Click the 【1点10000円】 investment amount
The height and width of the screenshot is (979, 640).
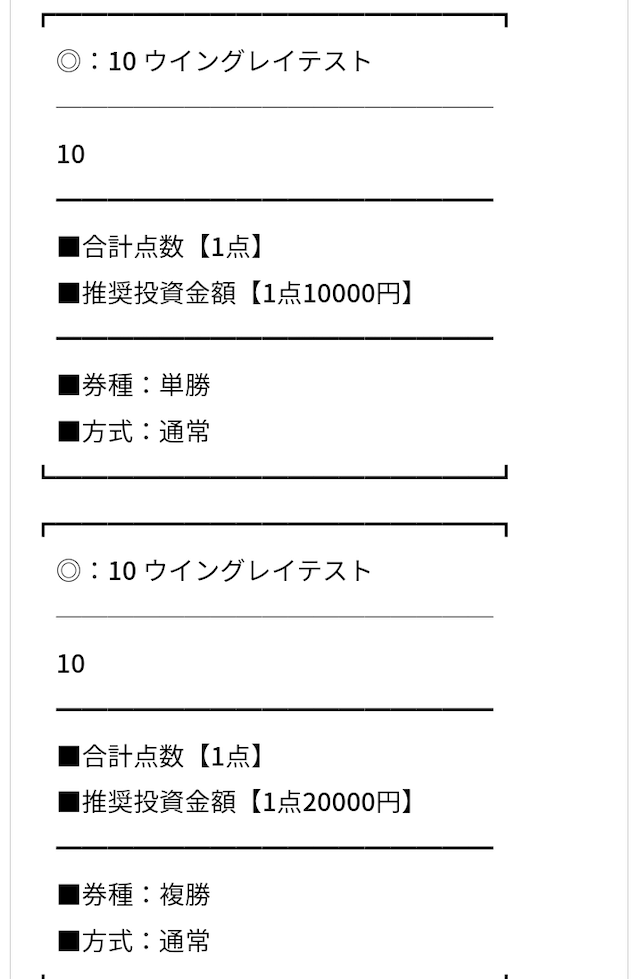click(329, 293)
